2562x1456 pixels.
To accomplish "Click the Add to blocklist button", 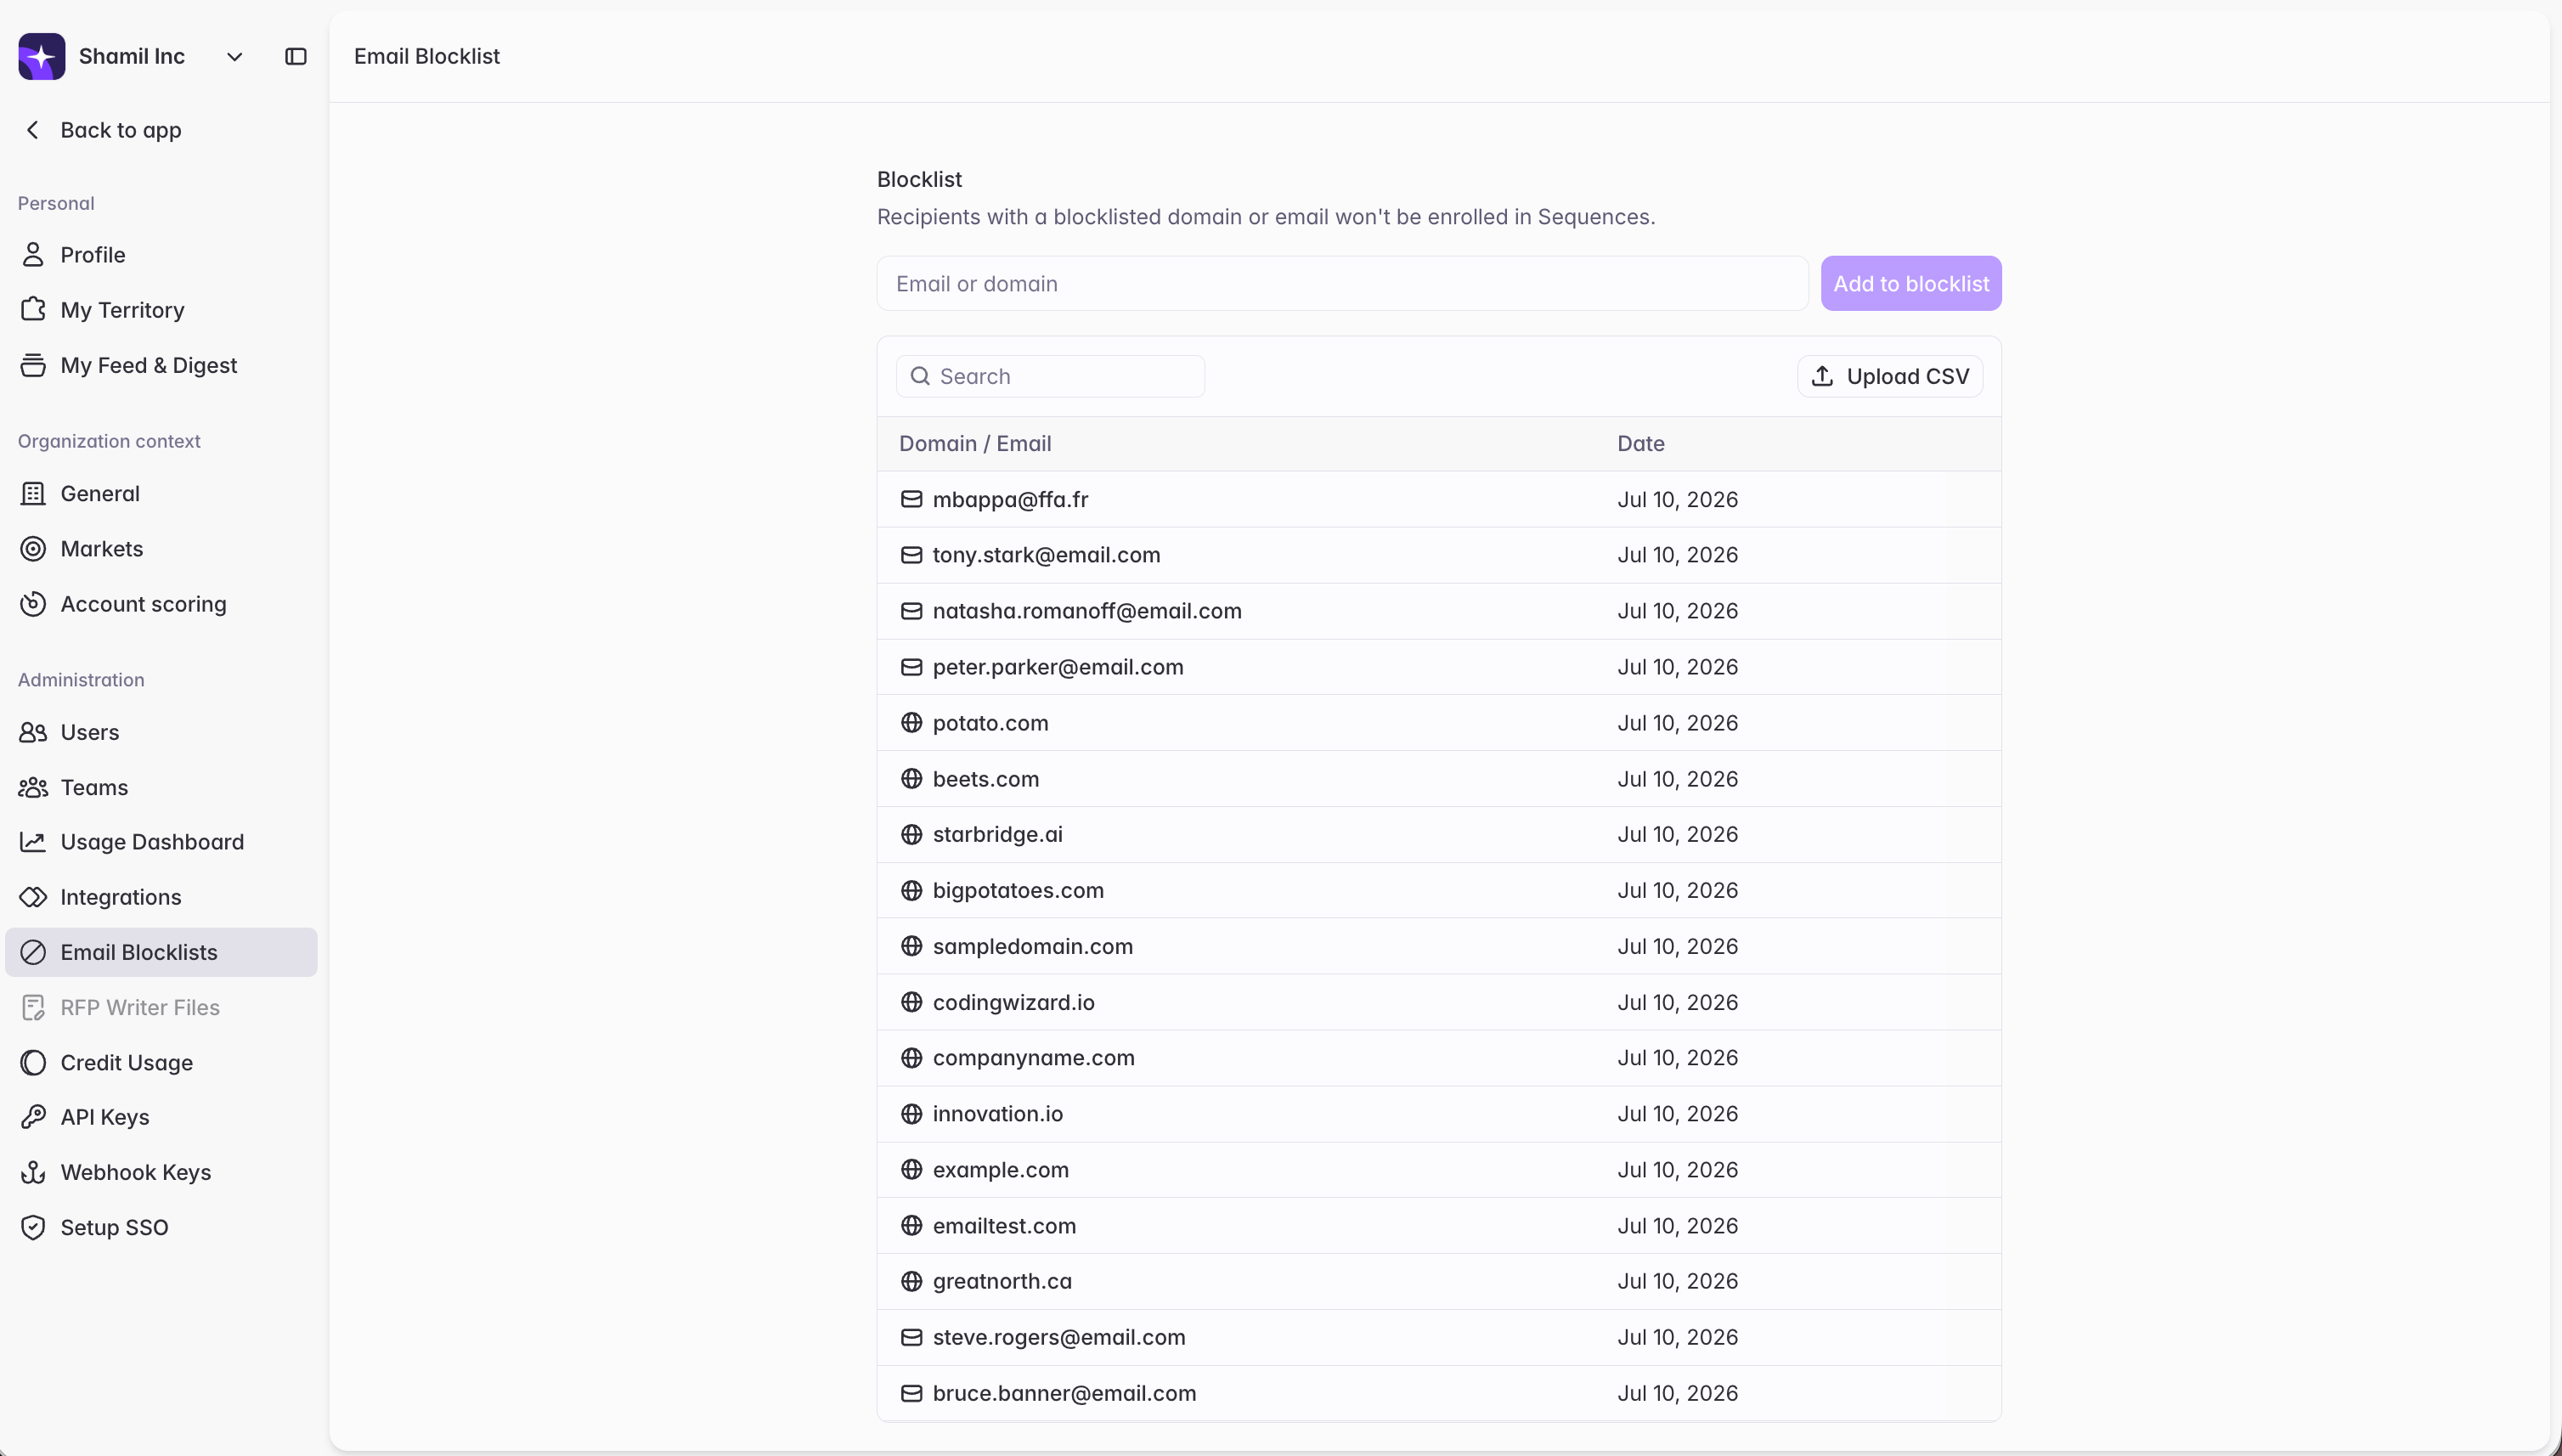I will point(1910,284).
